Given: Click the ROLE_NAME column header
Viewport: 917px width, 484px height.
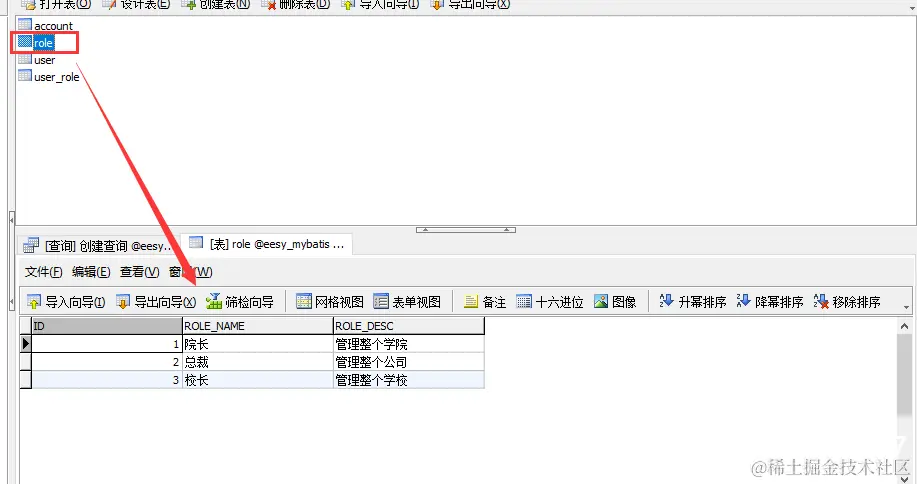Looking at the screenshot, I should tap(257, 326).
